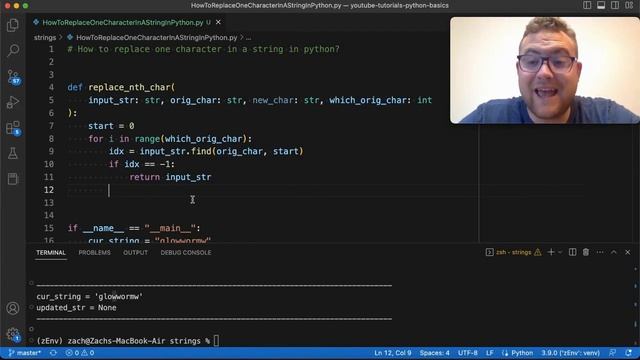Screen dimensions: 640x360
Task: Click line number 4 in gutter
Action: [51, 87]
